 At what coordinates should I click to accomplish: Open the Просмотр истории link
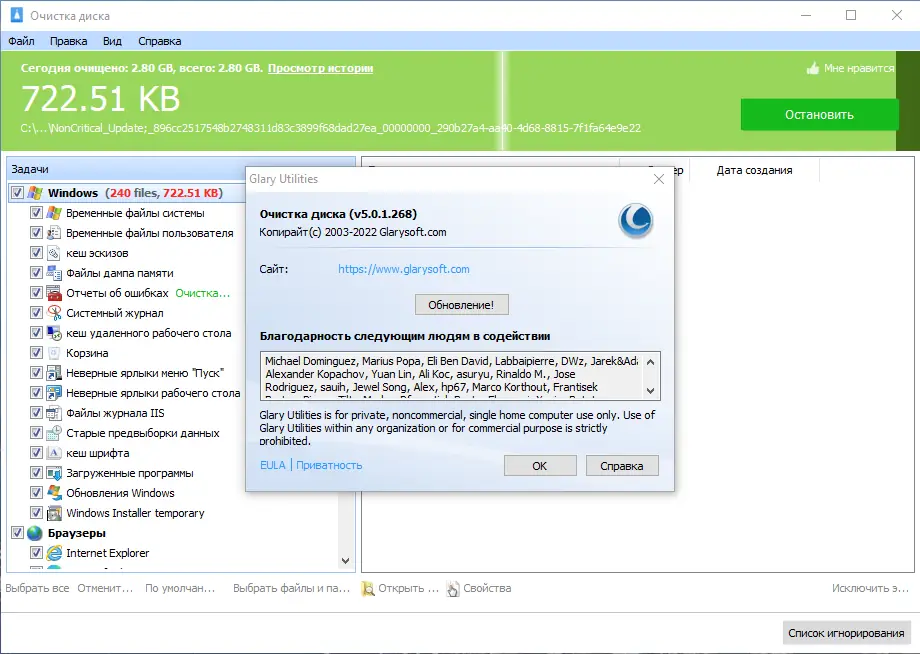(321, 69)
